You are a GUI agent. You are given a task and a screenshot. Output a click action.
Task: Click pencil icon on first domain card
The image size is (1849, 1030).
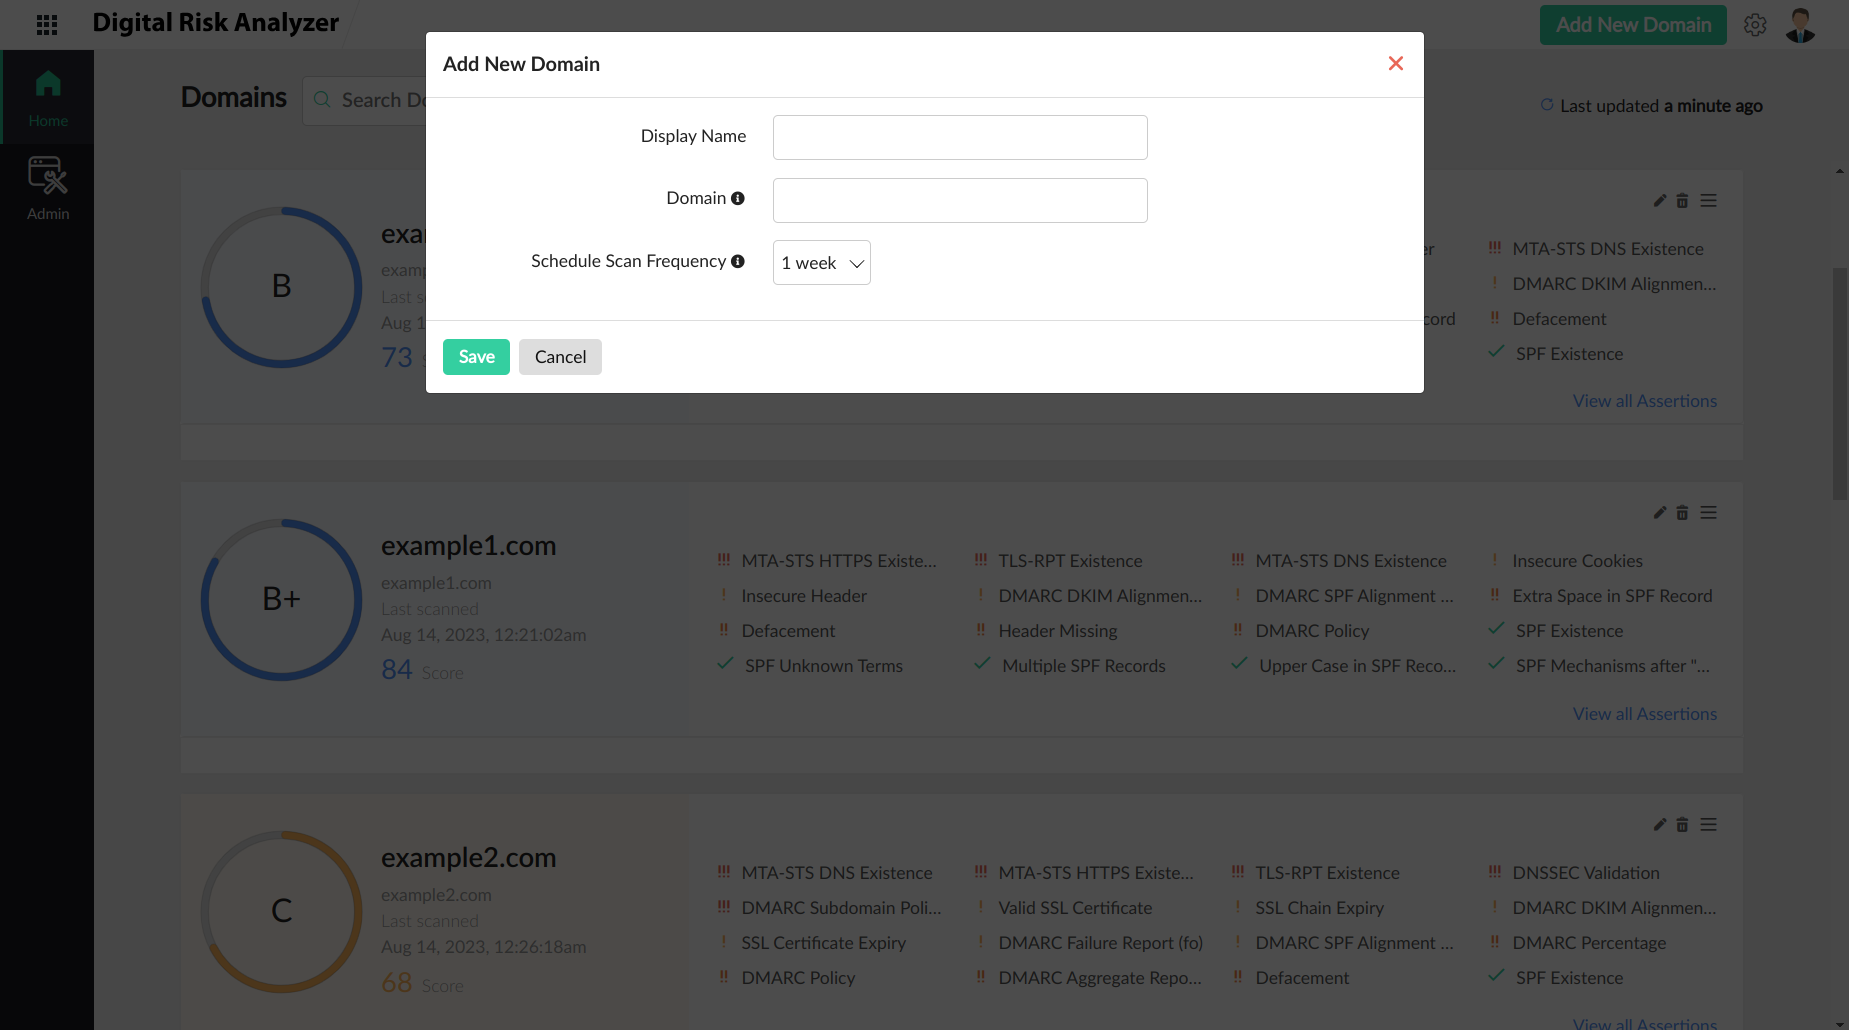click(1660, 201)
